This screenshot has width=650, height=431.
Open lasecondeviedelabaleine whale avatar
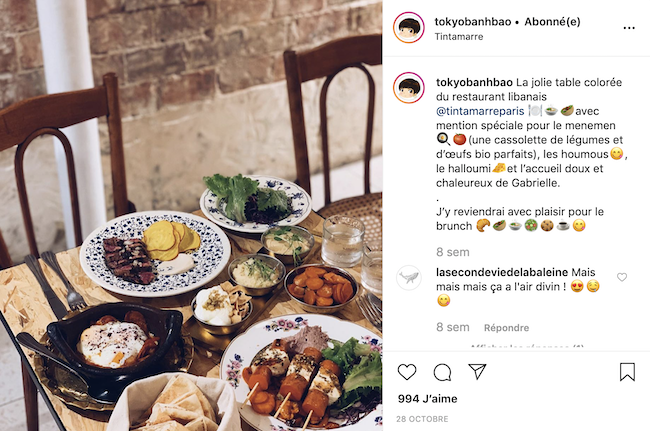pyautogui.click(x=409, y=277)
